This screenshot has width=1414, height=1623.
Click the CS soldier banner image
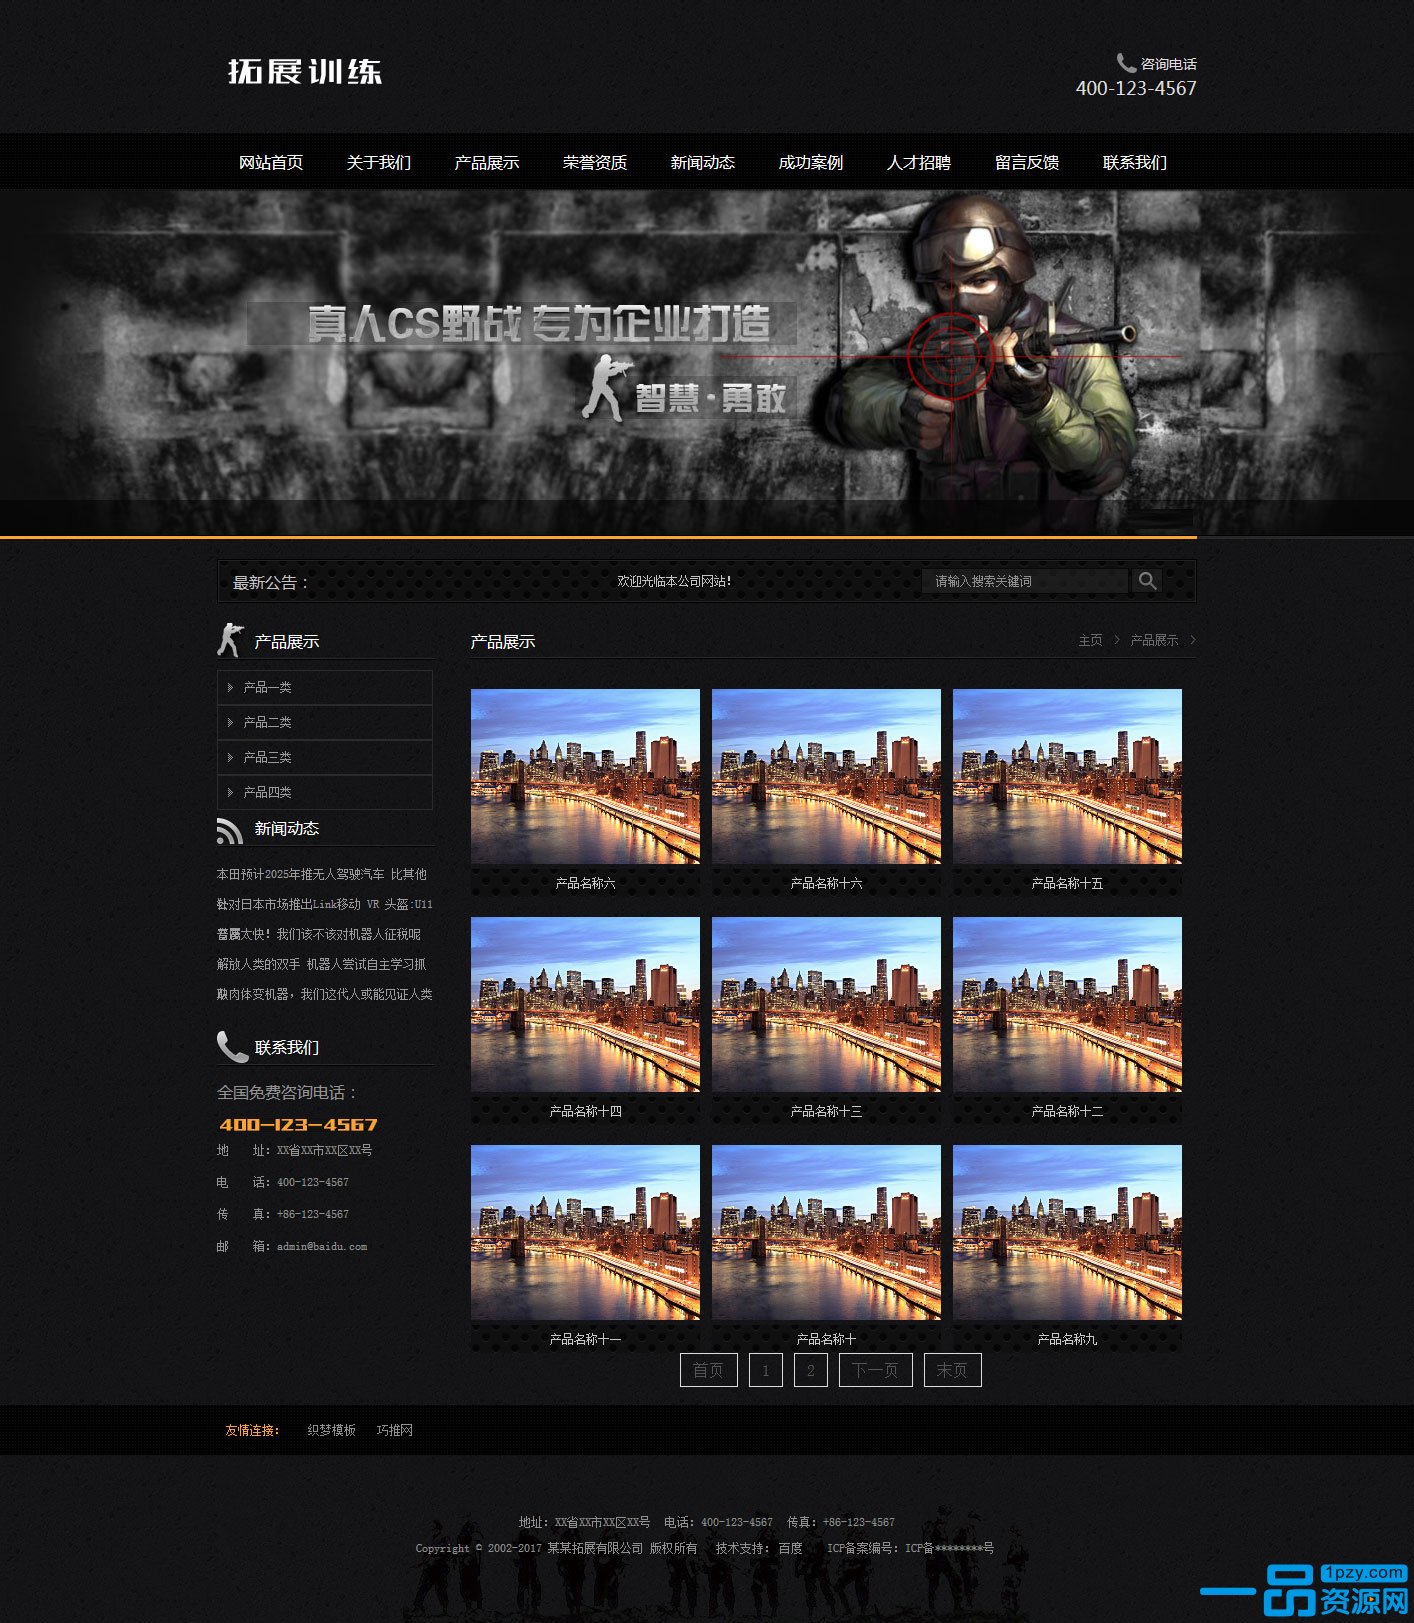pyautogui.click(x=707, y=363)
